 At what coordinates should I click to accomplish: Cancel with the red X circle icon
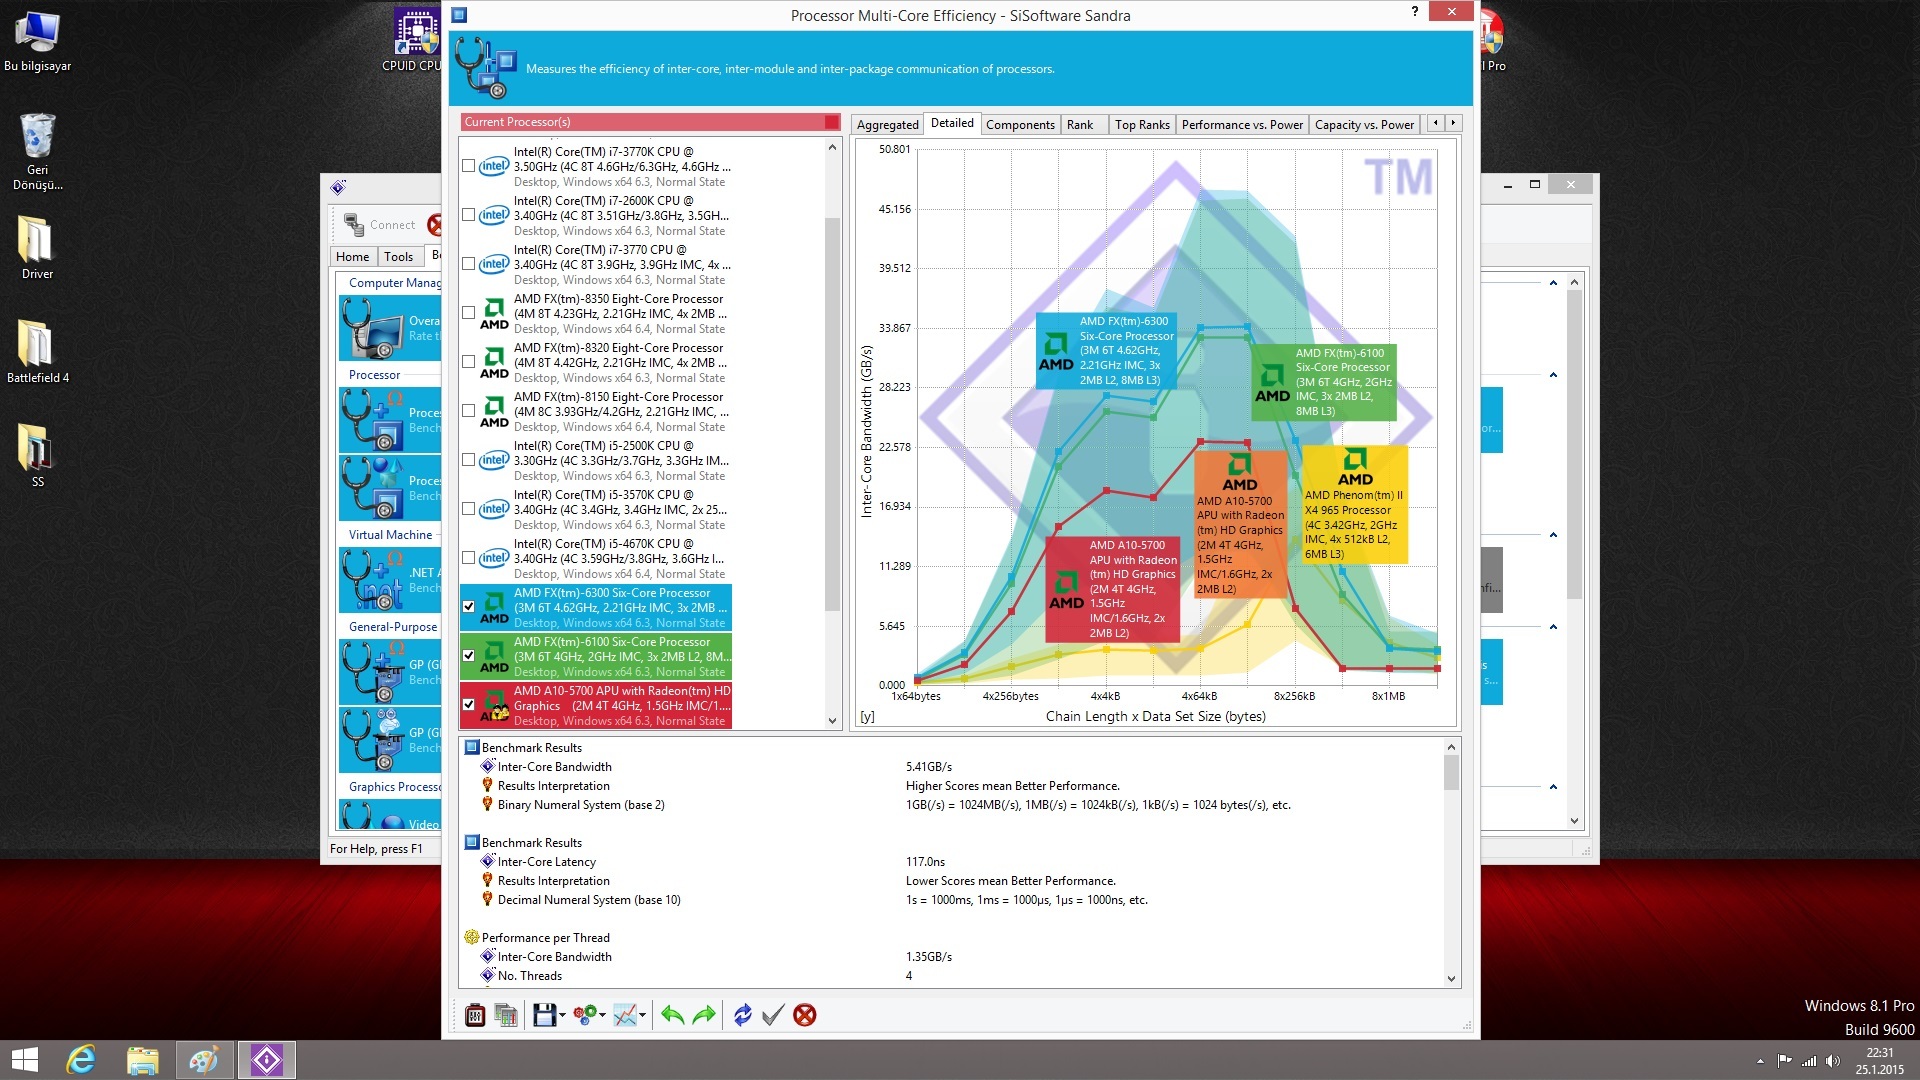point(804,1016)
